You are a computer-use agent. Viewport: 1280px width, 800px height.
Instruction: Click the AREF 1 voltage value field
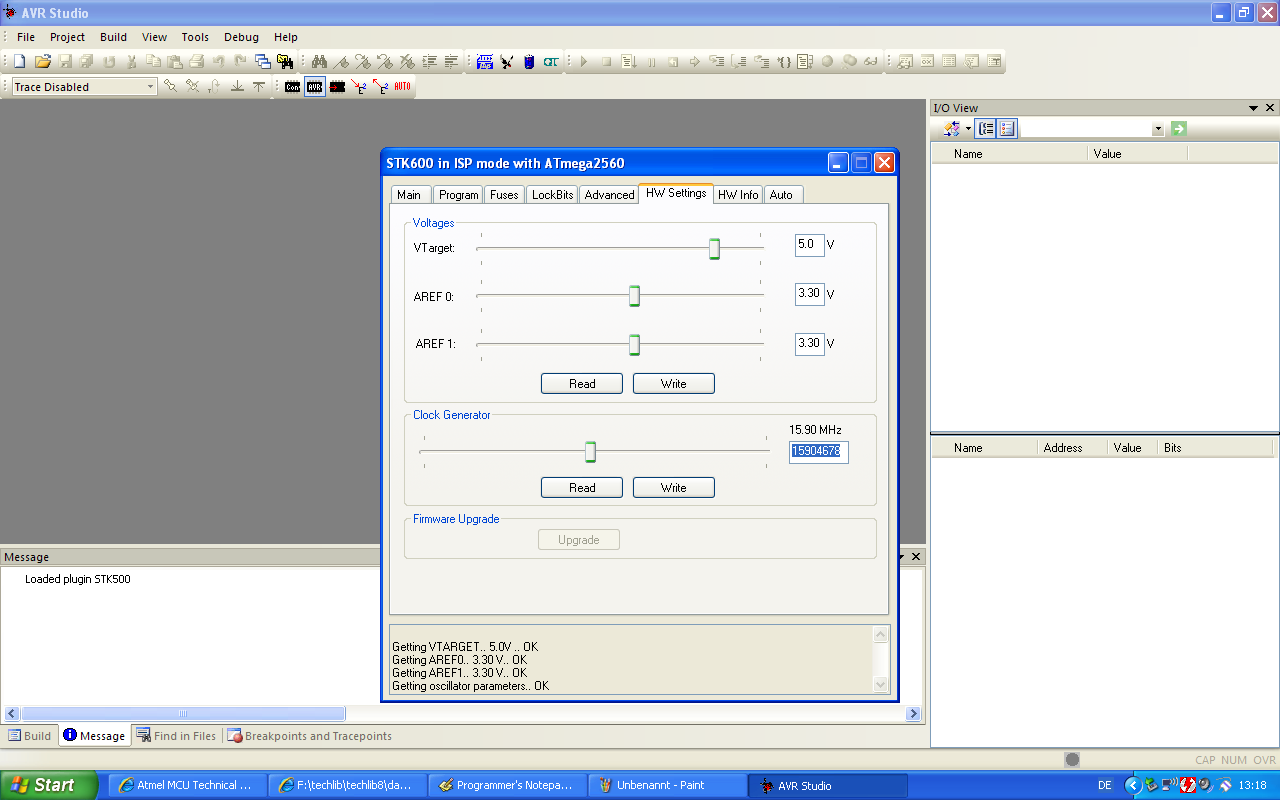[x=810, y=343]
